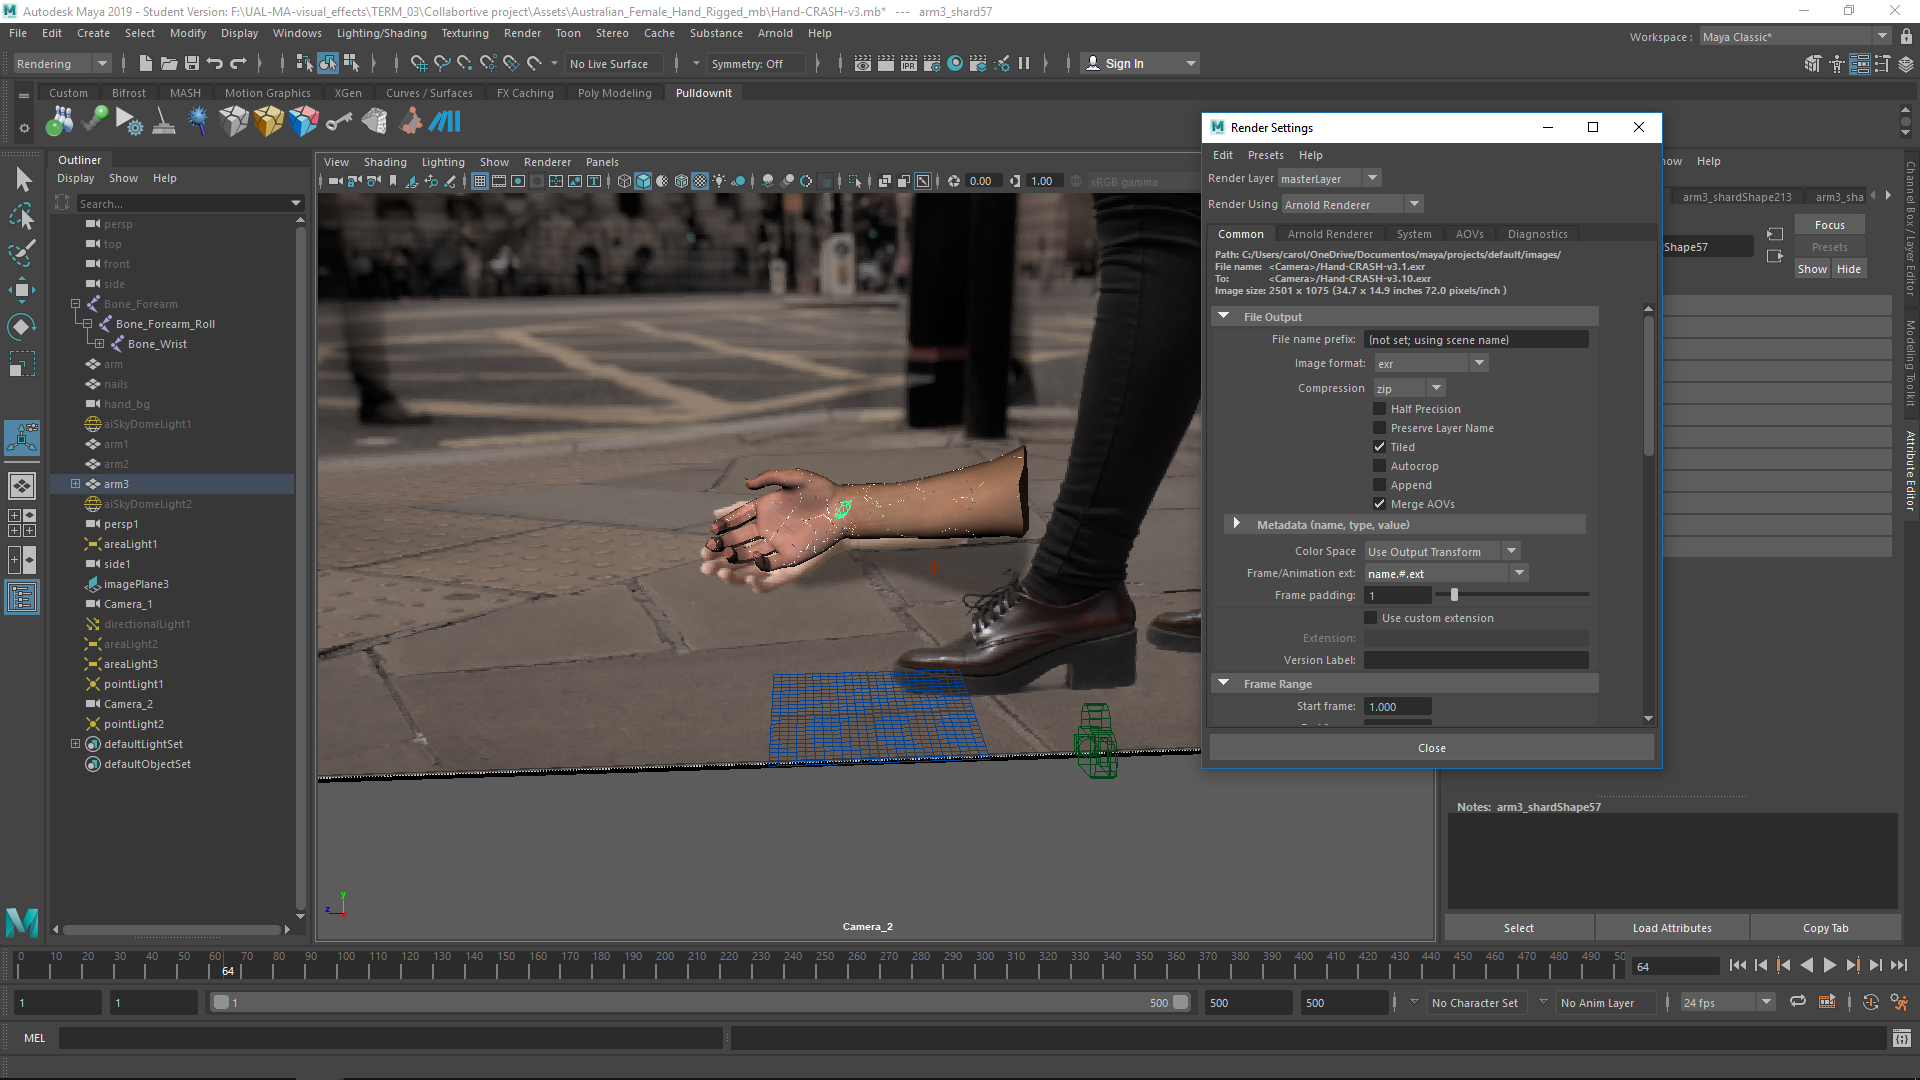The image size is (1920, 1080).
Task: Select arm3 in the Outliner
Action: pyautogui.click(x=116, y=484)
